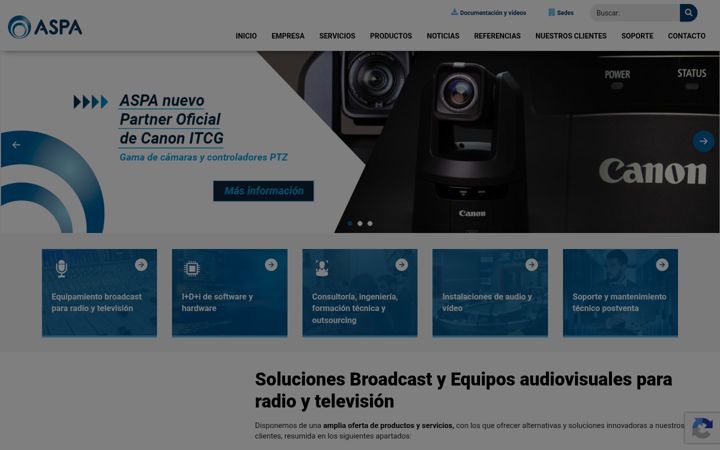The width and height of the screenshot is (720, 450).
Task: Click the ASPA logo
Action: (x=45, y=27)
